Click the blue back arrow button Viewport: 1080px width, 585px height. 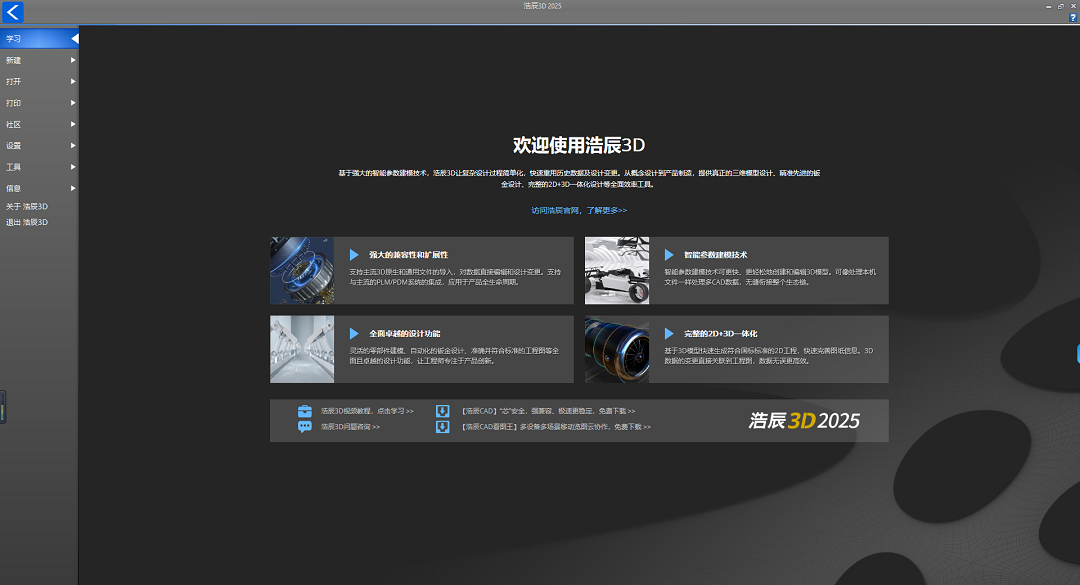point(12,12)
